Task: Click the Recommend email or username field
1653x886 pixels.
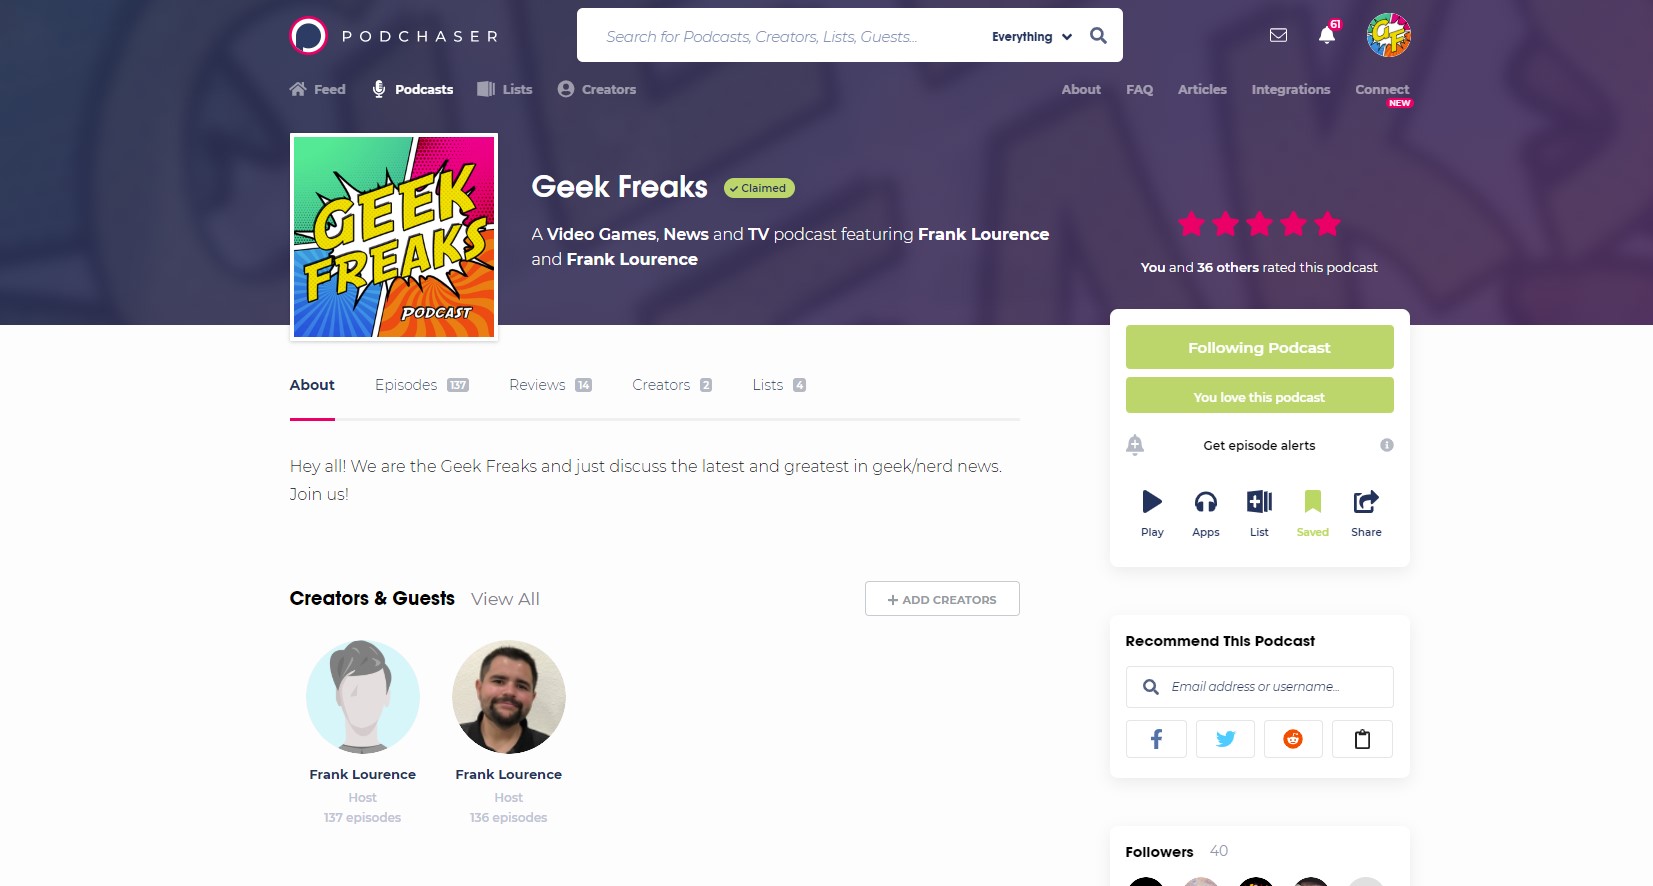Action: [x=1270, y=687]
